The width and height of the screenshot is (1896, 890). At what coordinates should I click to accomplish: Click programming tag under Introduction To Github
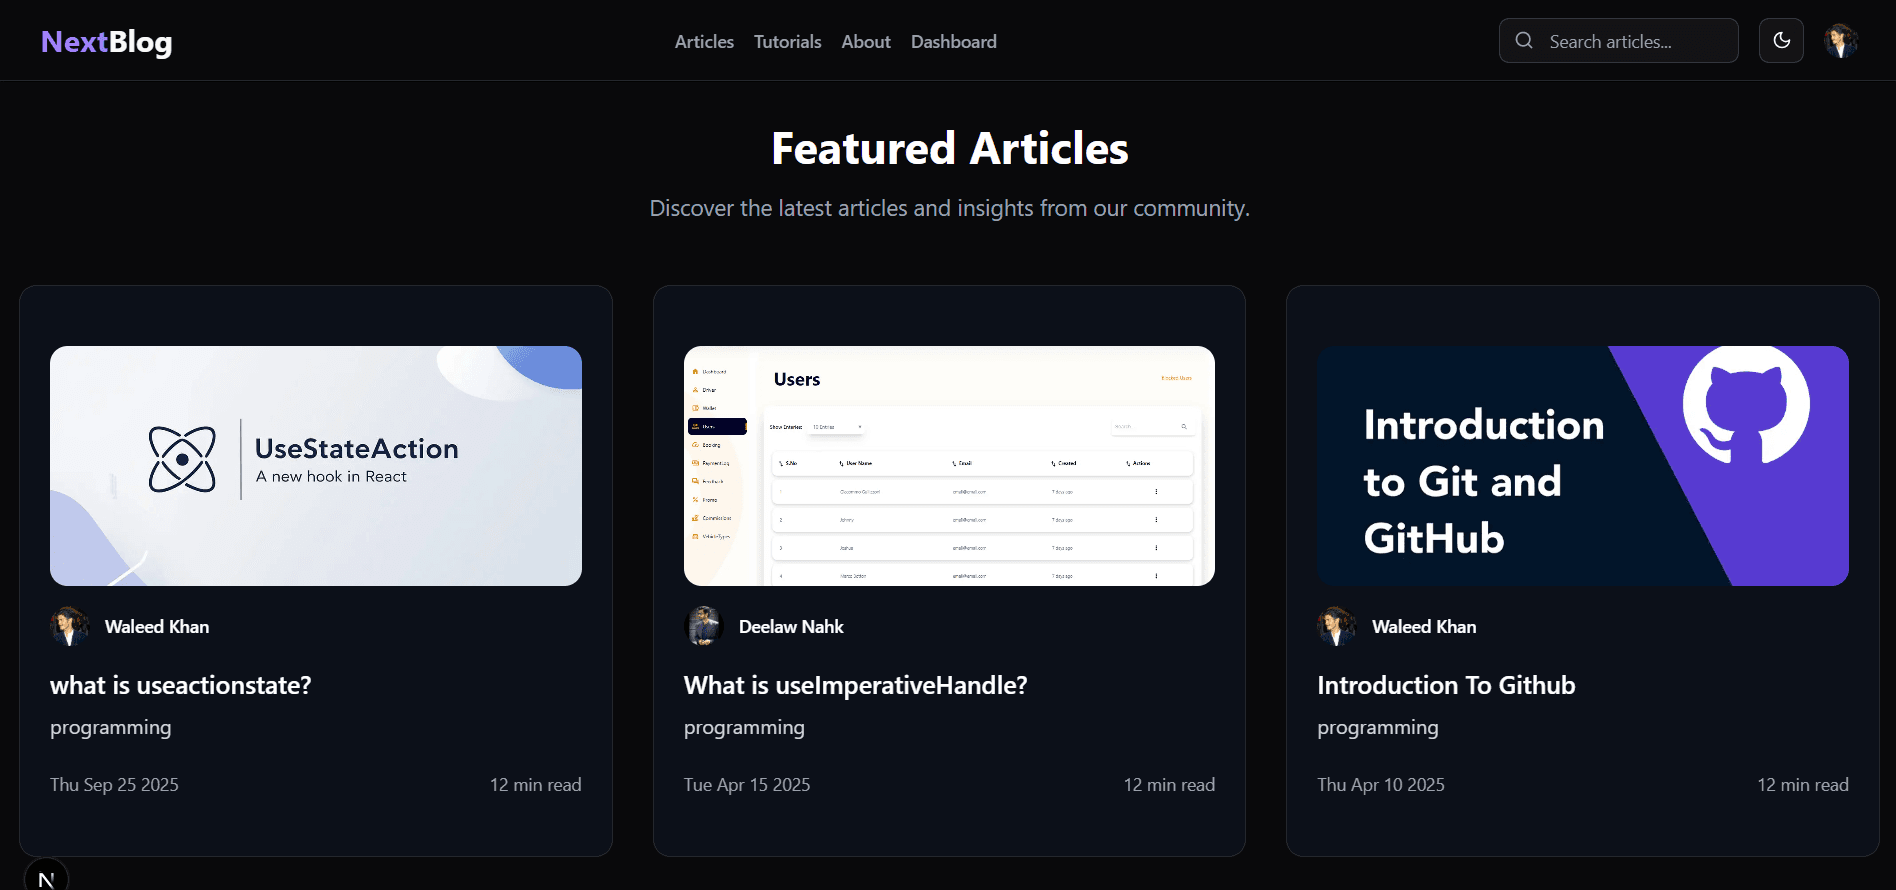[1378, 728]
